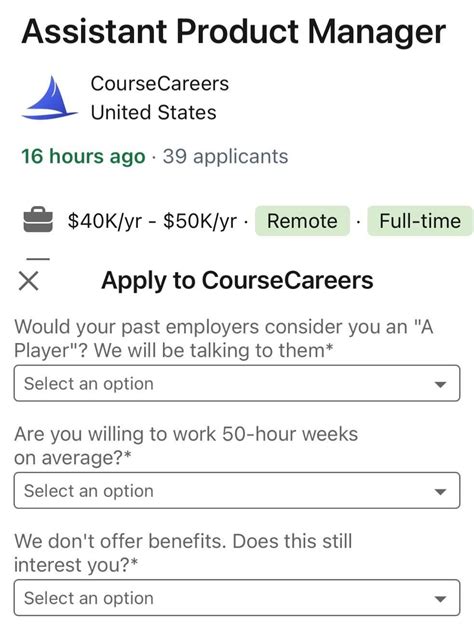This screenshot has width=474, height=634.
Task: Click the United States location text
Action: click(x=154, y=112)
